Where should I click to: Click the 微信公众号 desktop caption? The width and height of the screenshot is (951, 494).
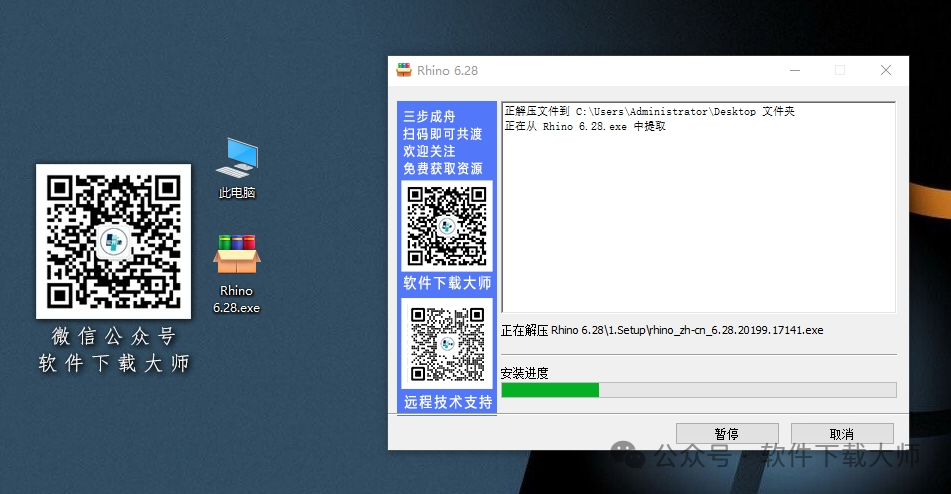[113, 336]
